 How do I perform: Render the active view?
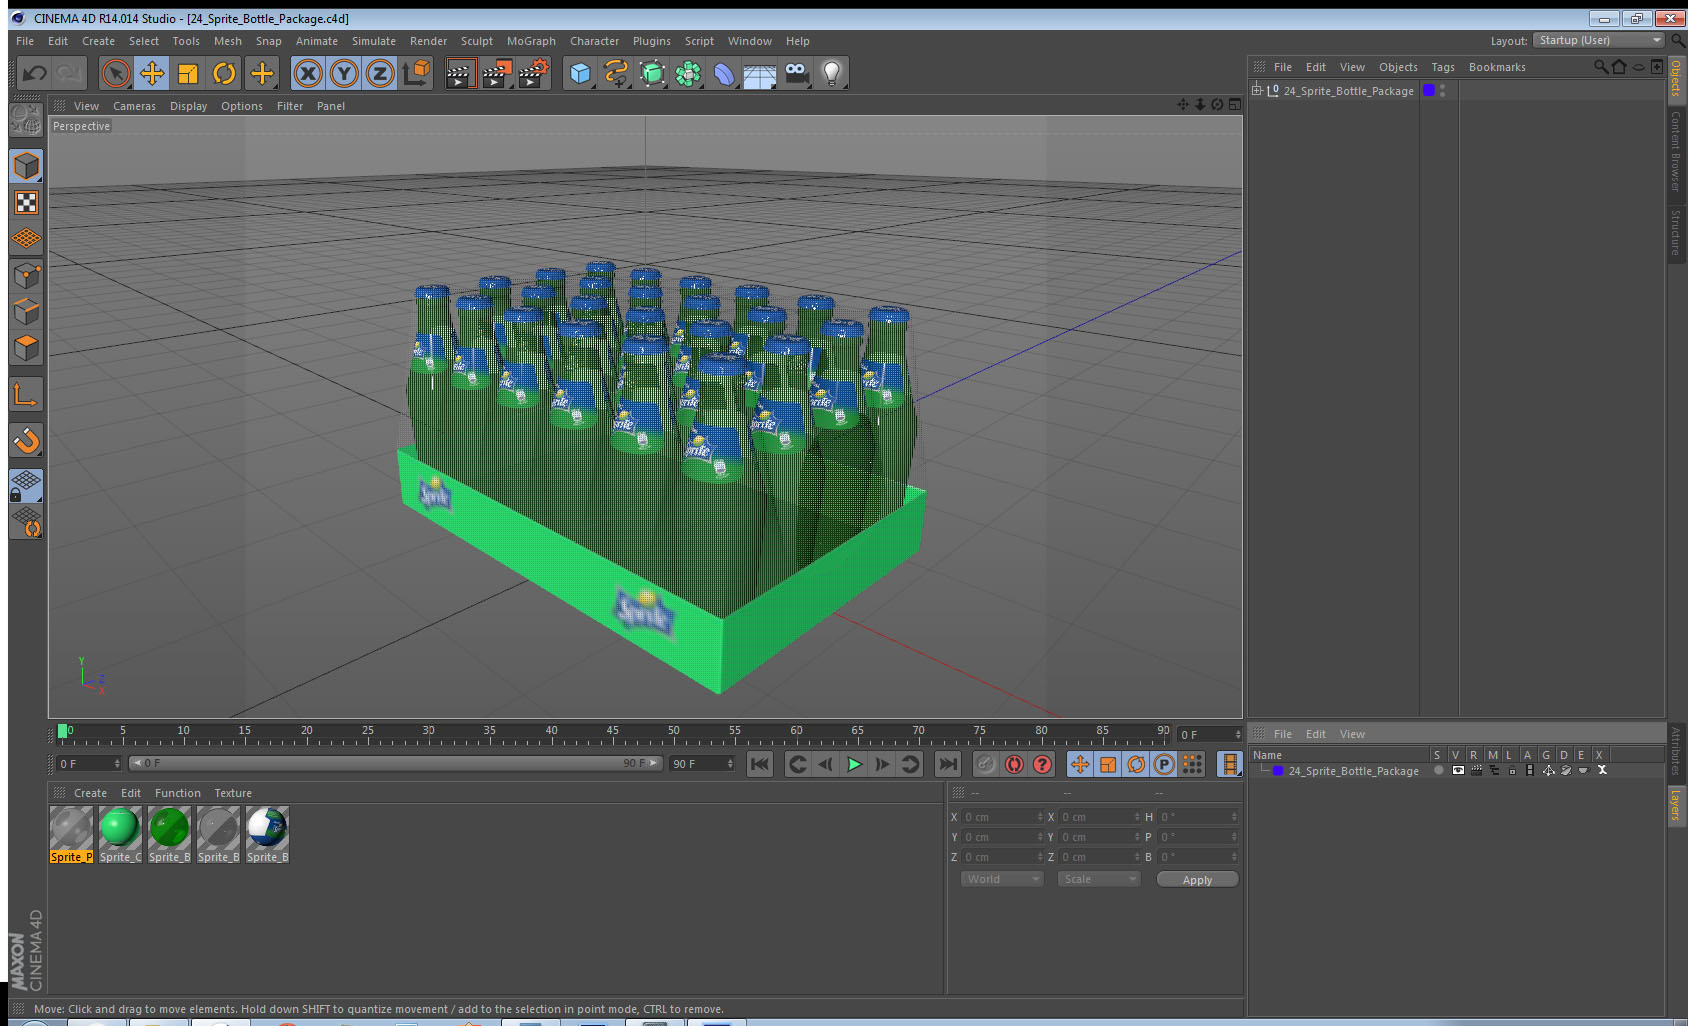(x=459, y=73)
